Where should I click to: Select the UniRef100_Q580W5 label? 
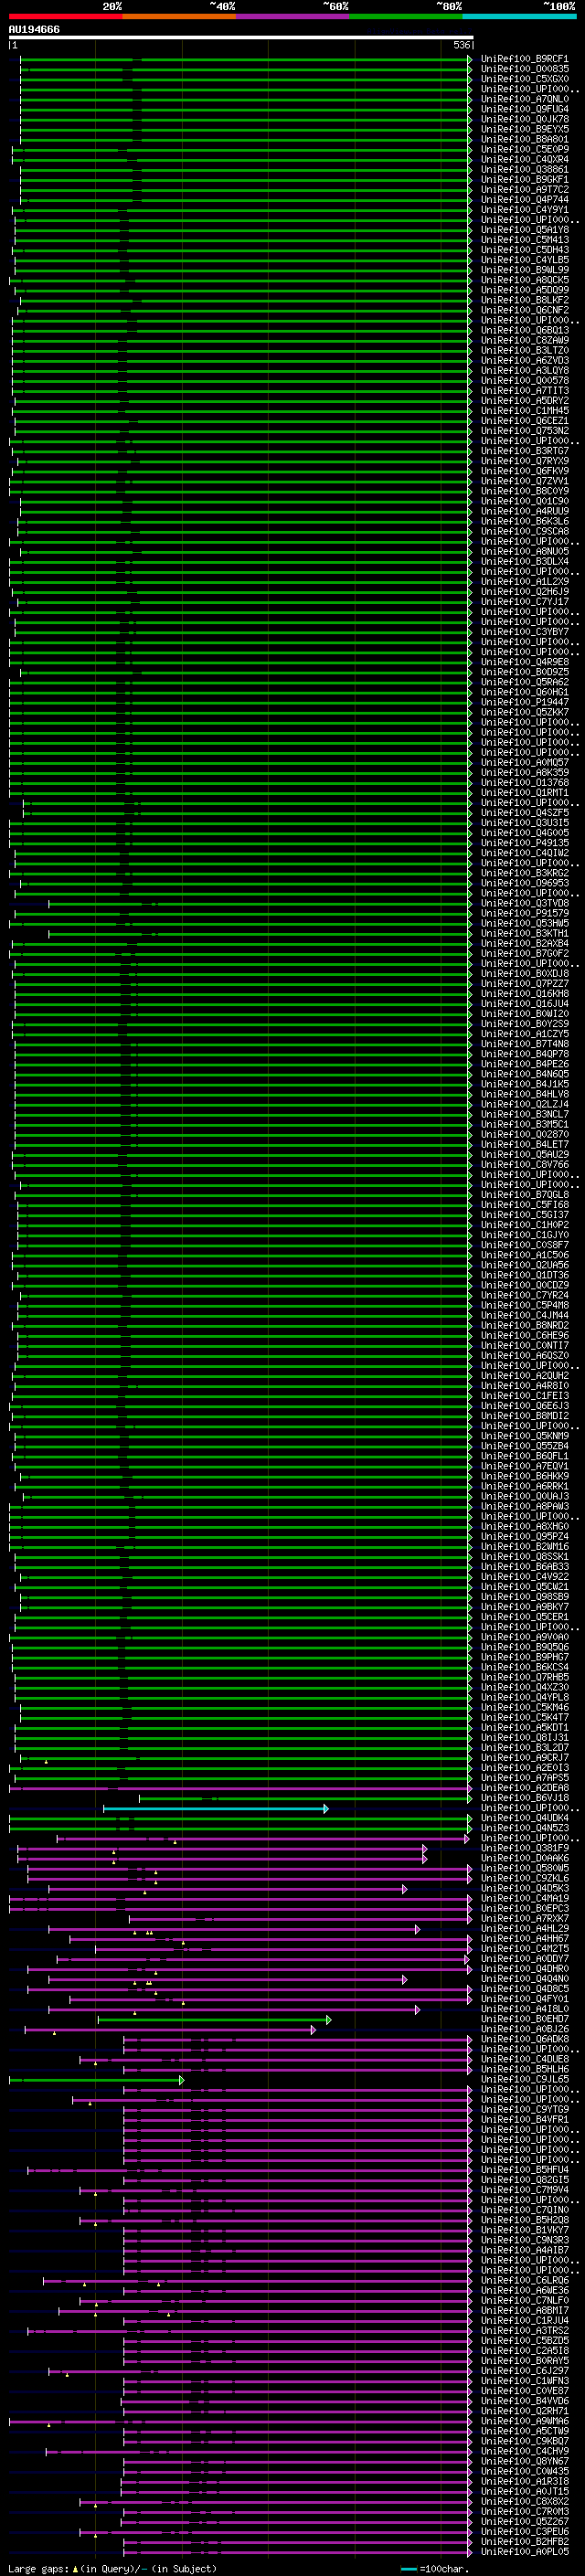coord(524,1868)
